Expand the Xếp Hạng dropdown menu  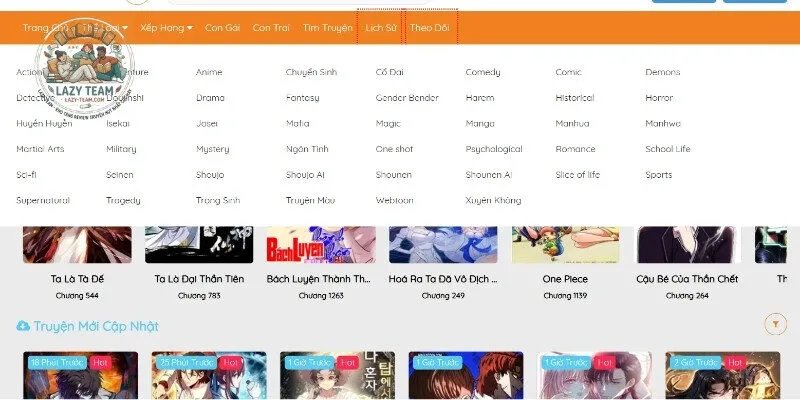click(x=166, y=28)
